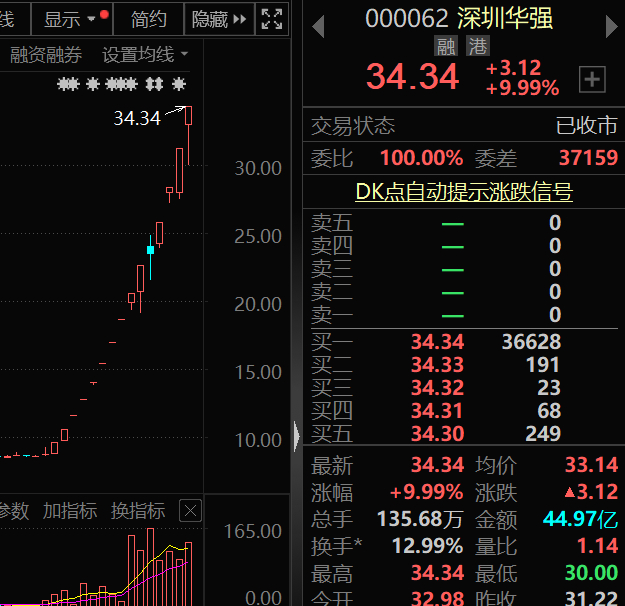Click the 港 Hong Kong connect badge
Viewport: 625px width, 606px height.
478,46
